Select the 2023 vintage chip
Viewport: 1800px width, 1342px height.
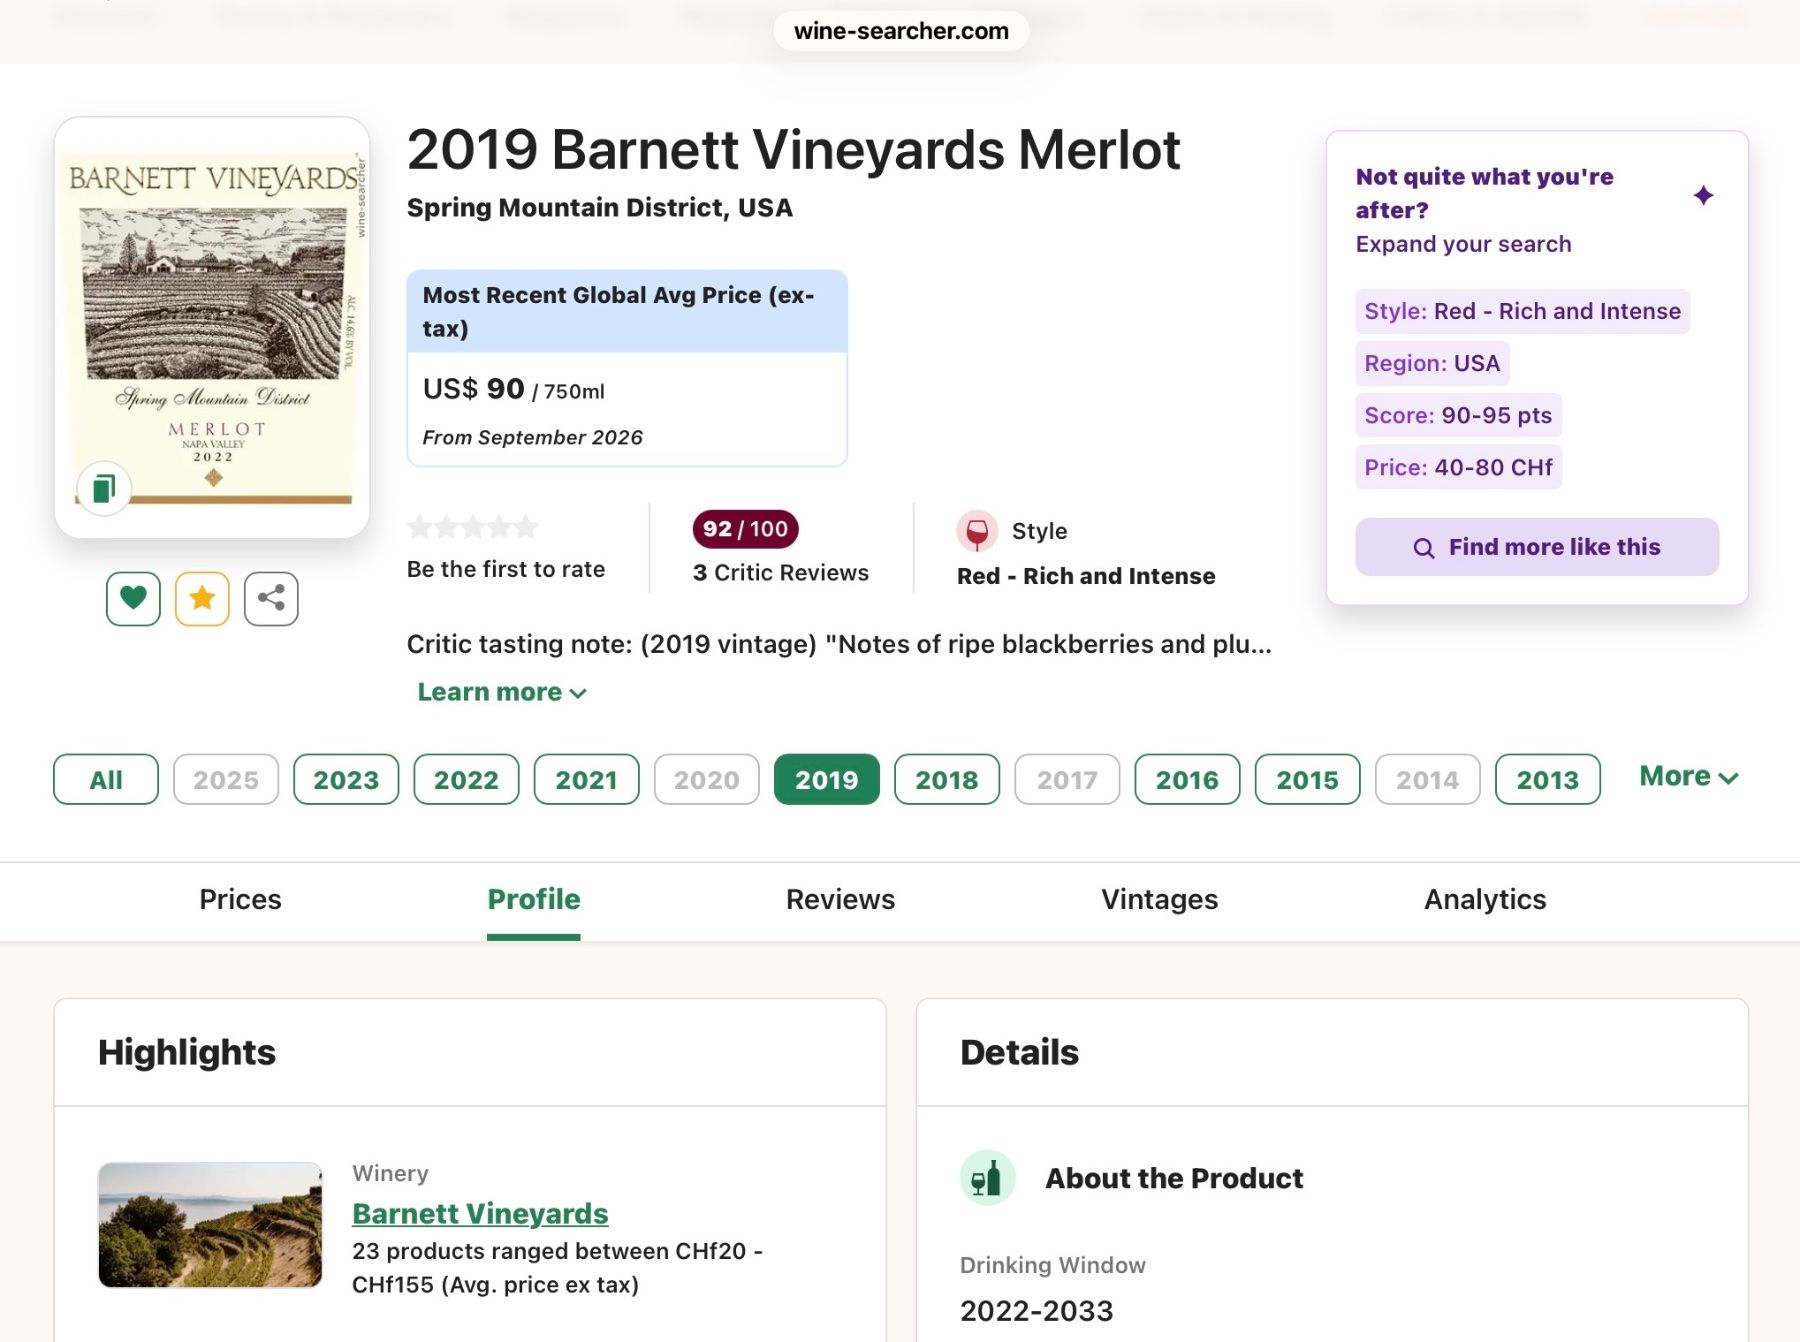click(346, 779)
